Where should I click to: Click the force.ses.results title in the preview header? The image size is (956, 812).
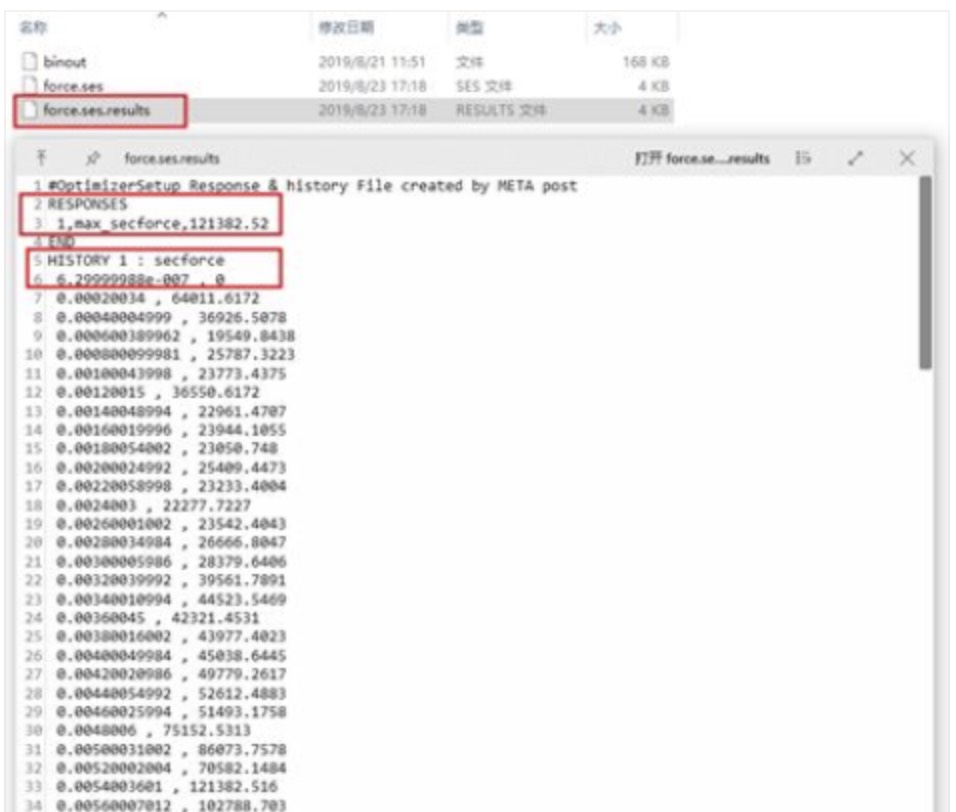172,158
